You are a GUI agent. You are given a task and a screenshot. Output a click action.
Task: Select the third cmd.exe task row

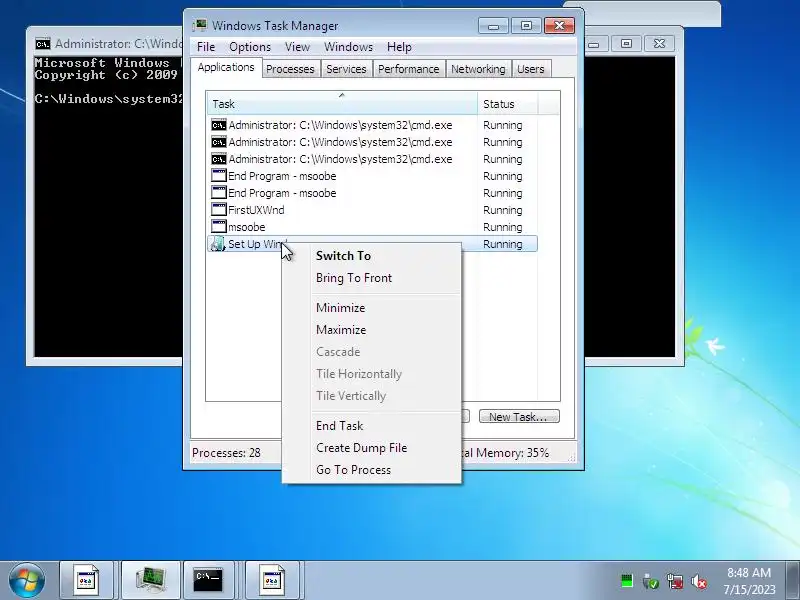click(x=372, y=159)
